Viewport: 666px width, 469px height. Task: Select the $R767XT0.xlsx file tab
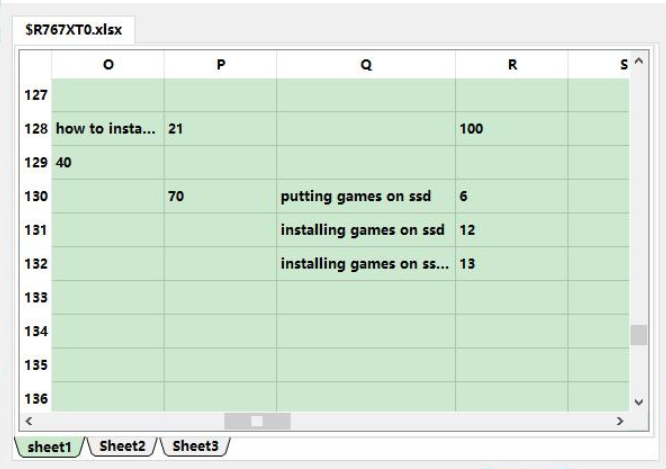[x=75, y=31]
